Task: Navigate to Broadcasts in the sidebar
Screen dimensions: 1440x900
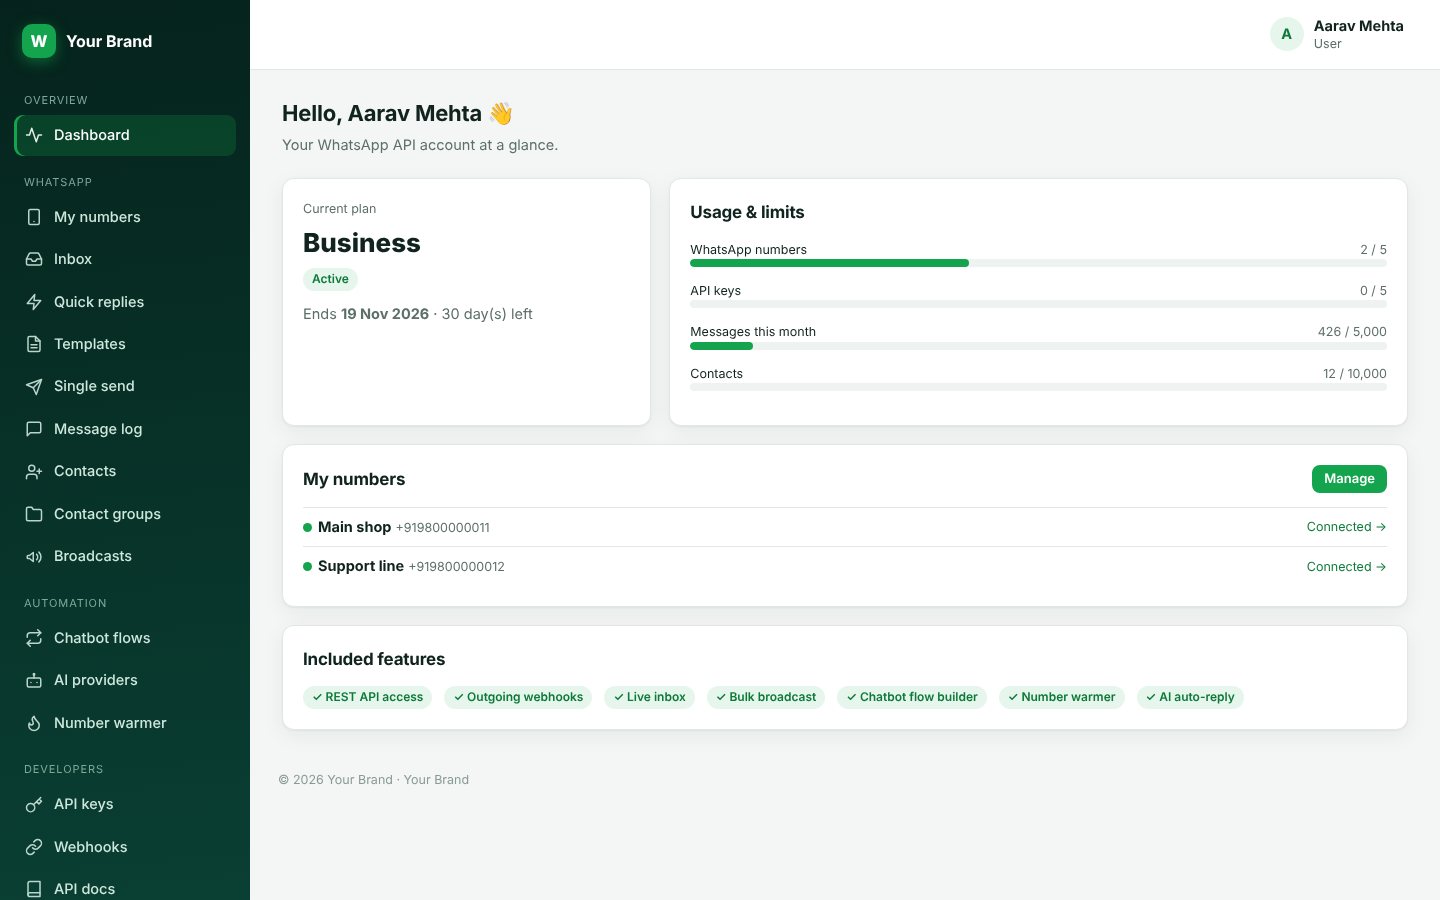Action: pos(125,556)
